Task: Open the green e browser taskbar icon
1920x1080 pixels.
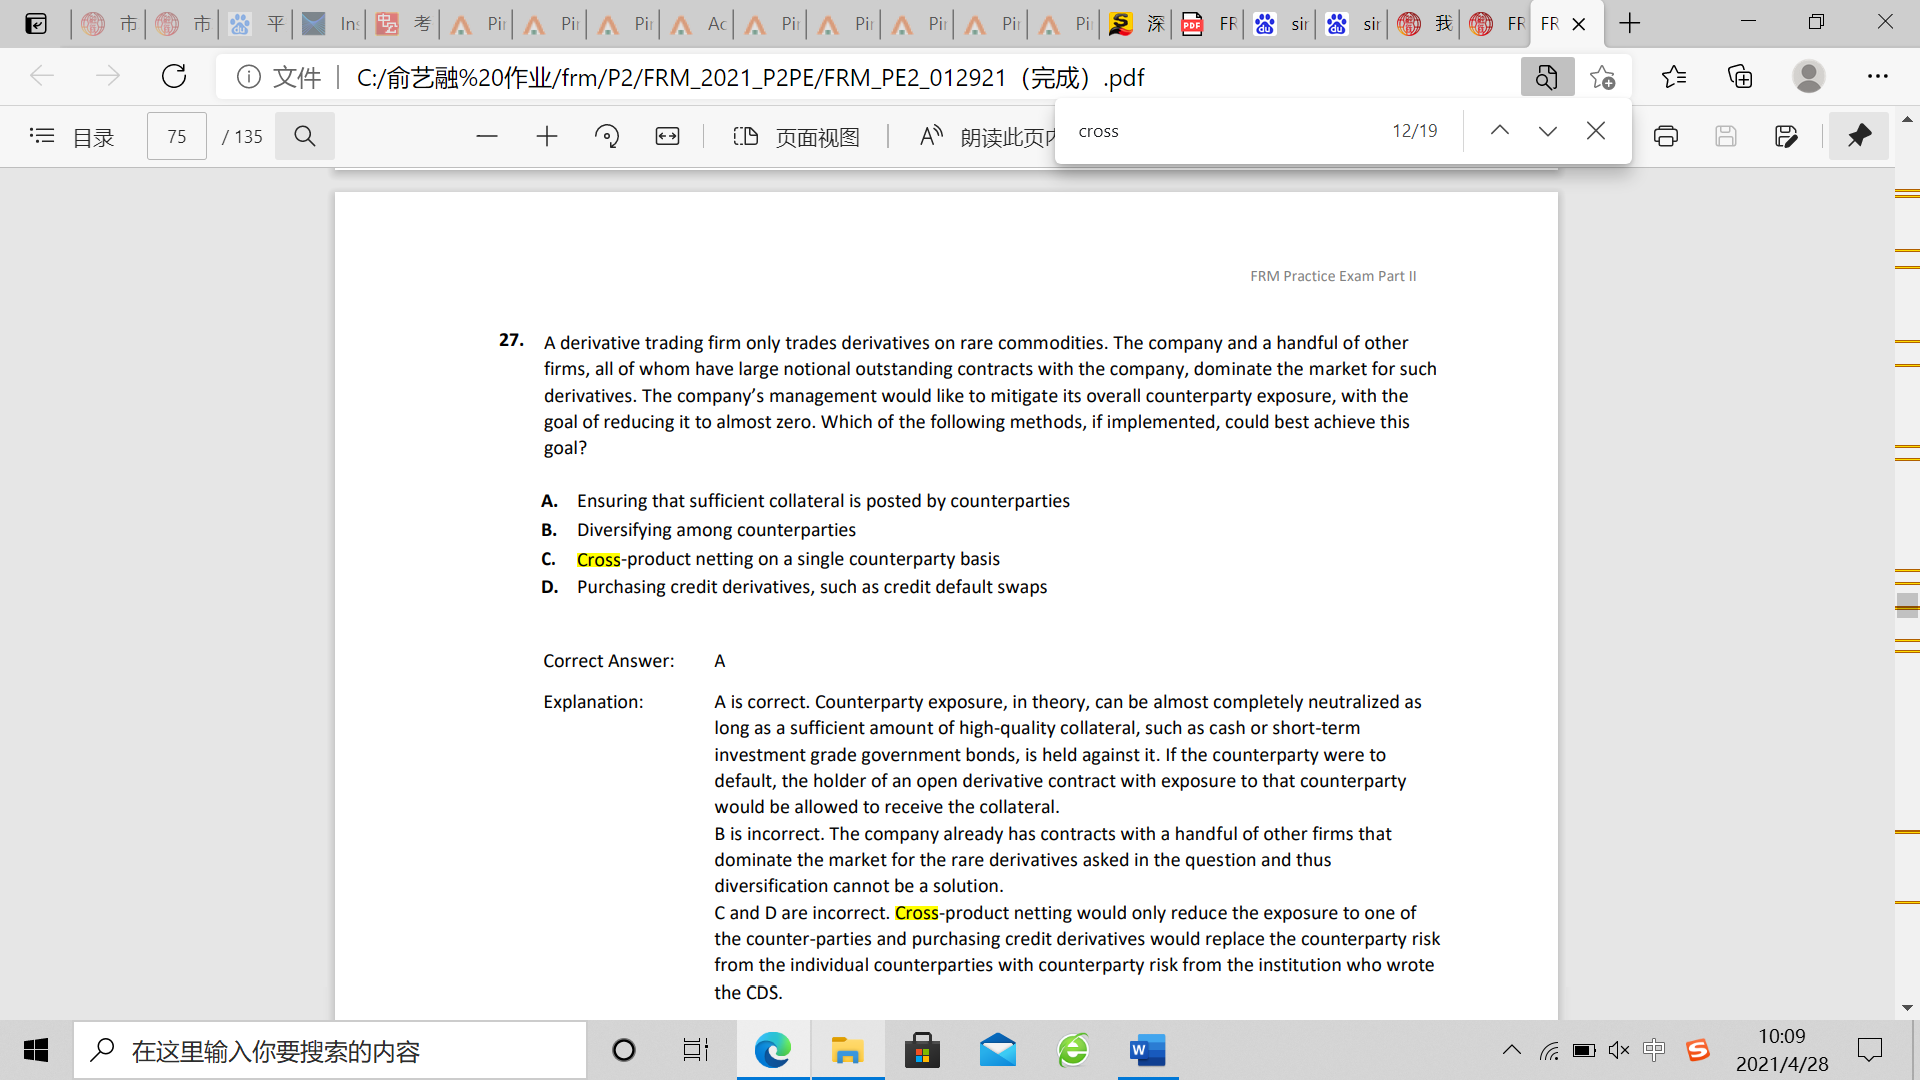Action: (1073, 1050)
